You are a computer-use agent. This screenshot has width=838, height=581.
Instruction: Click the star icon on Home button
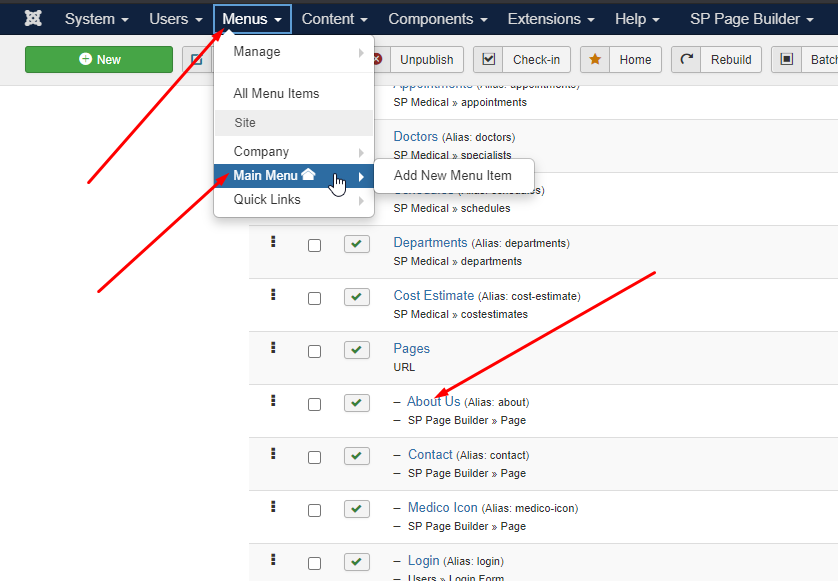[595, 59]
